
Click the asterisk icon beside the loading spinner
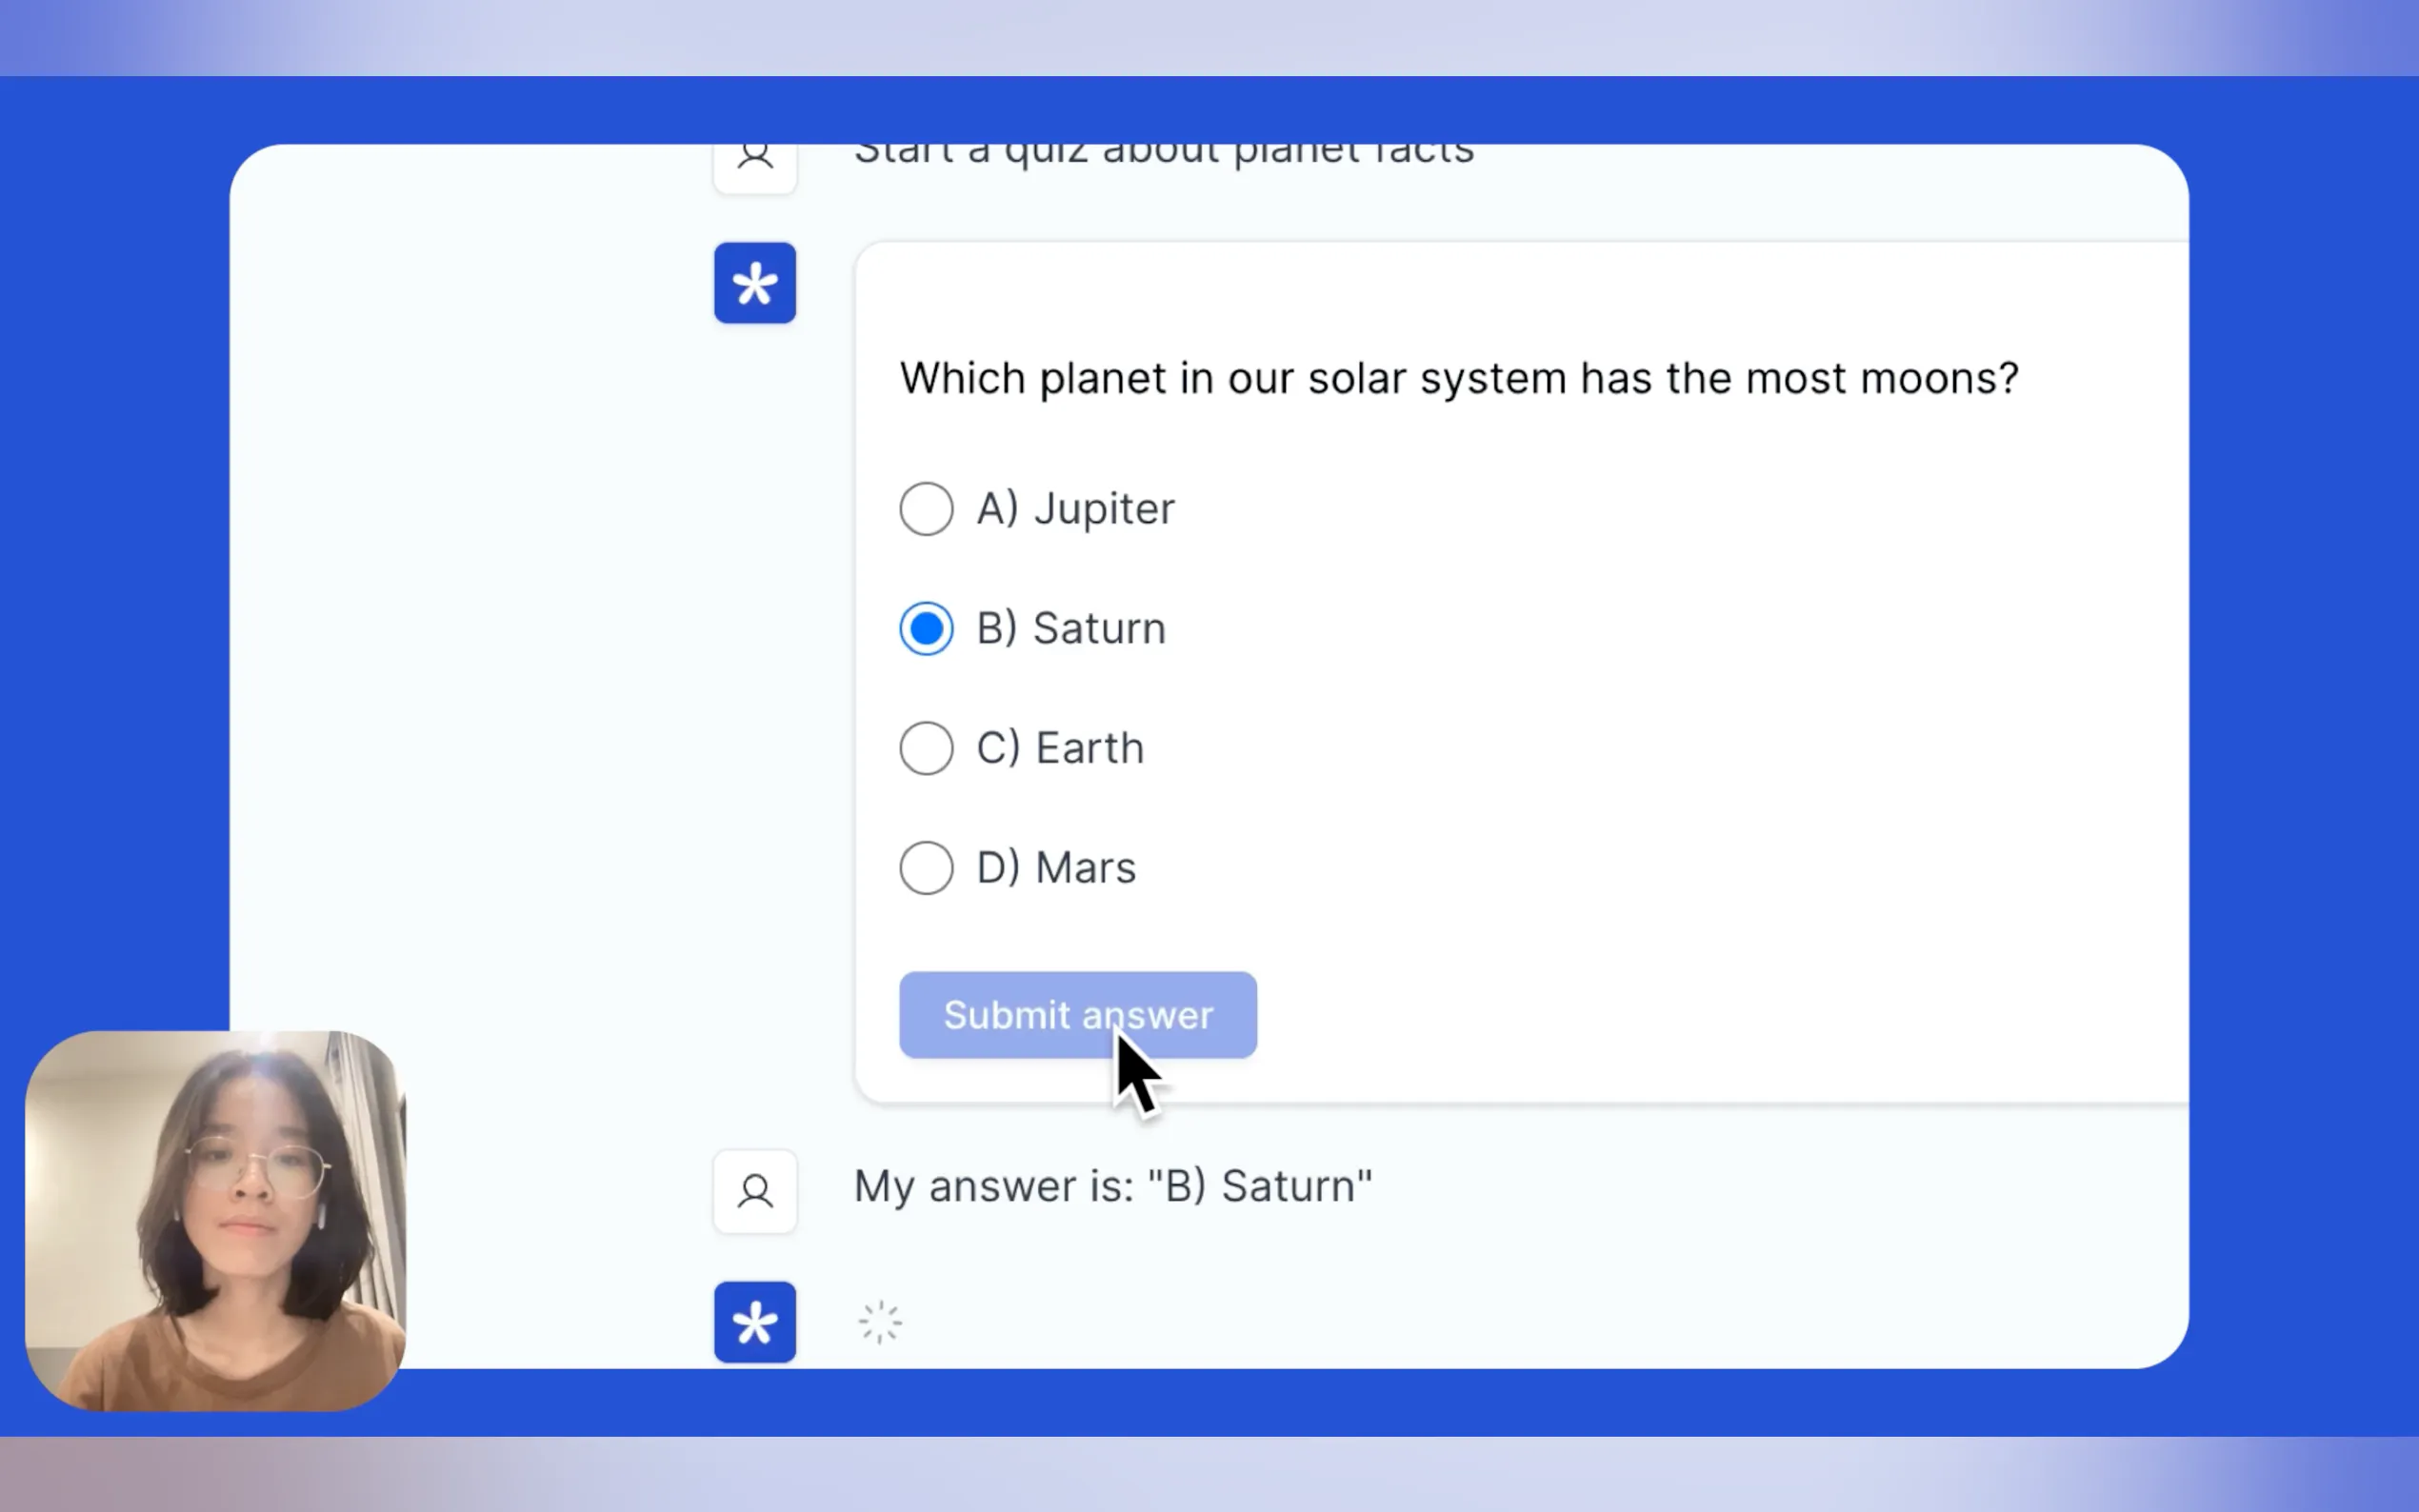[755, 1322]
